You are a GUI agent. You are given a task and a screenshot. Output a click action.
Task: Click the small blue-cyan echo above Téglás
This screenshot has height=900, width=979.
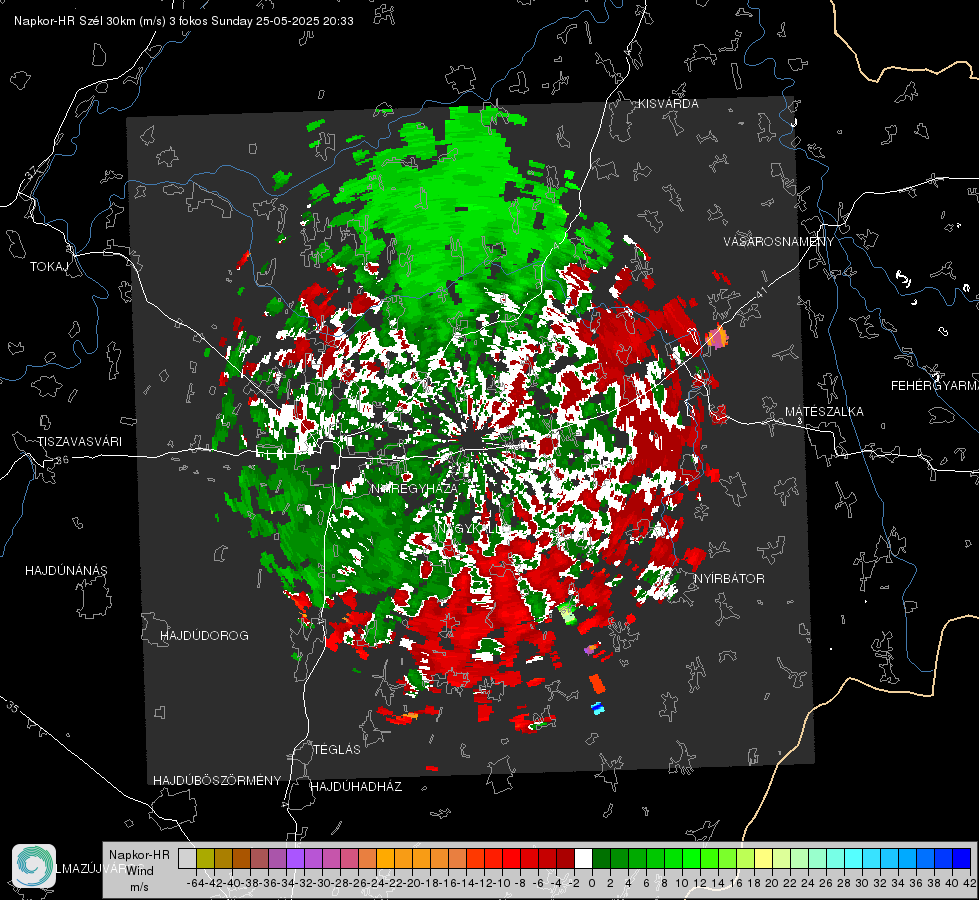tap(598, 708)
